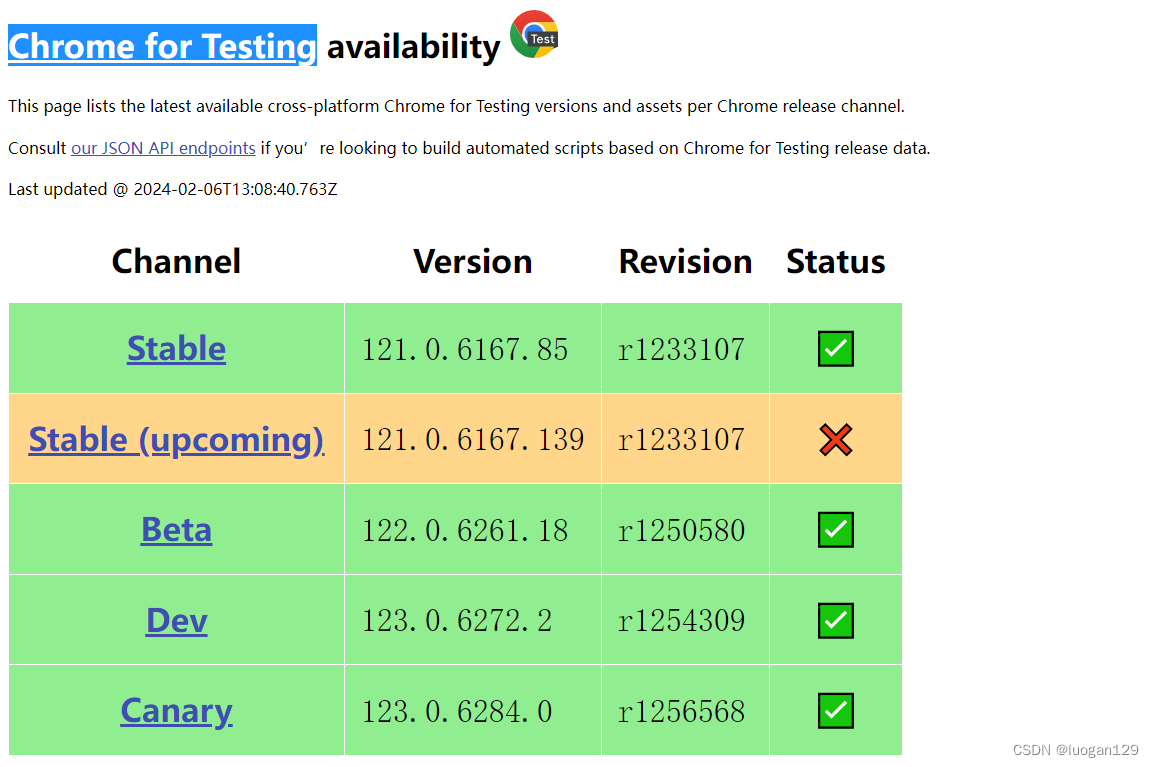This screenshot has height=767, width=1154.
Task: Open the Canary channel link
Action: (x=177, y=711)
